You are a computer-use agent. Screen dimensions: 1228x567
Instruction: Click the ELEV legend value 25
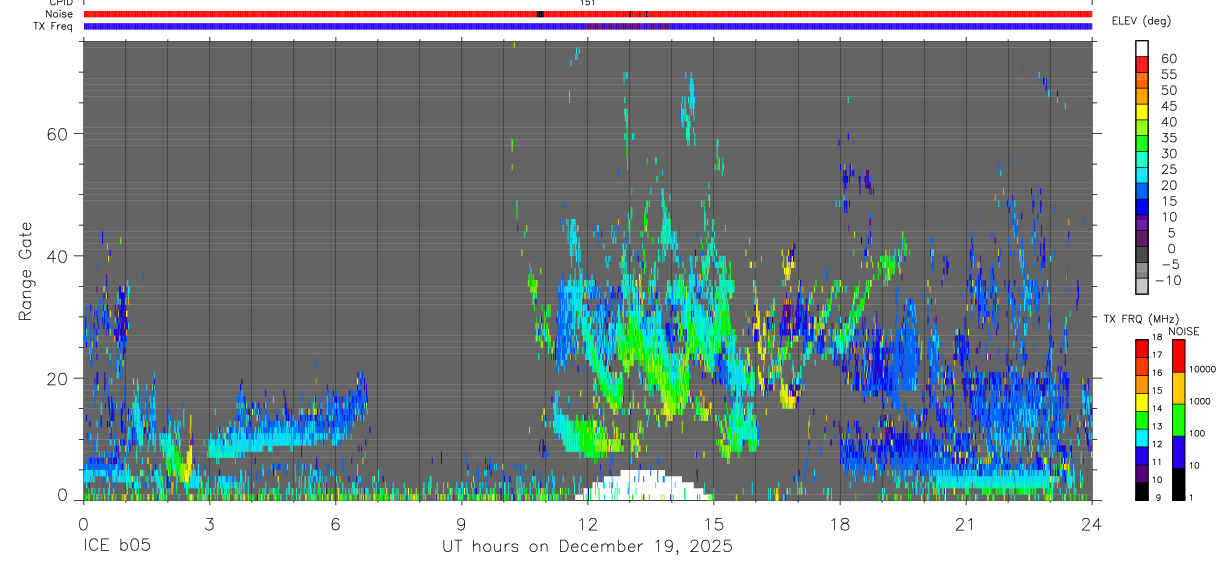(x=1168, y=169)
